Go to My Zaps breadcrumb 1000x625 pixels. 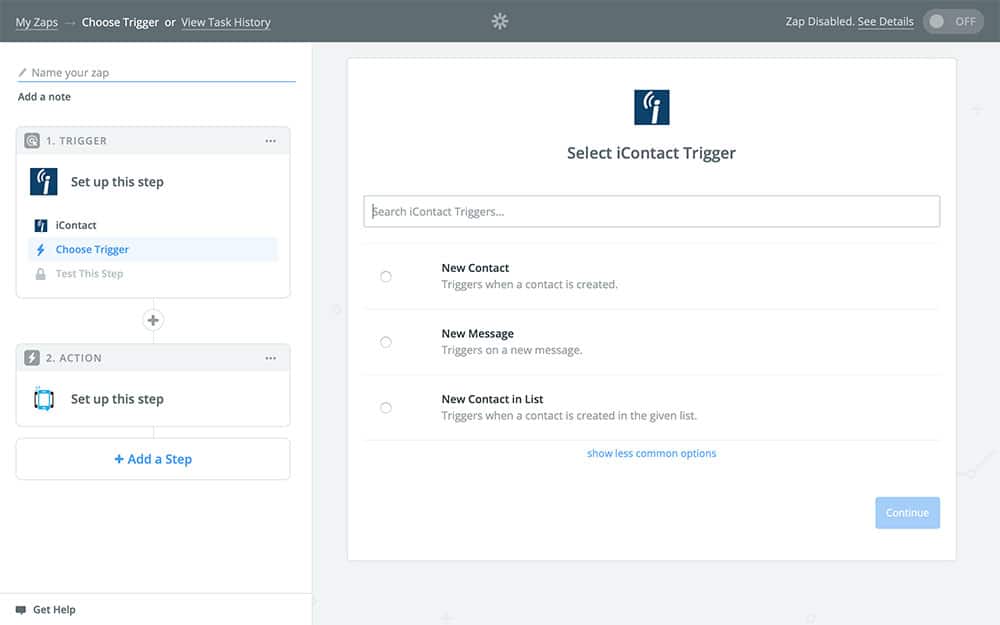tap(36, 22)
